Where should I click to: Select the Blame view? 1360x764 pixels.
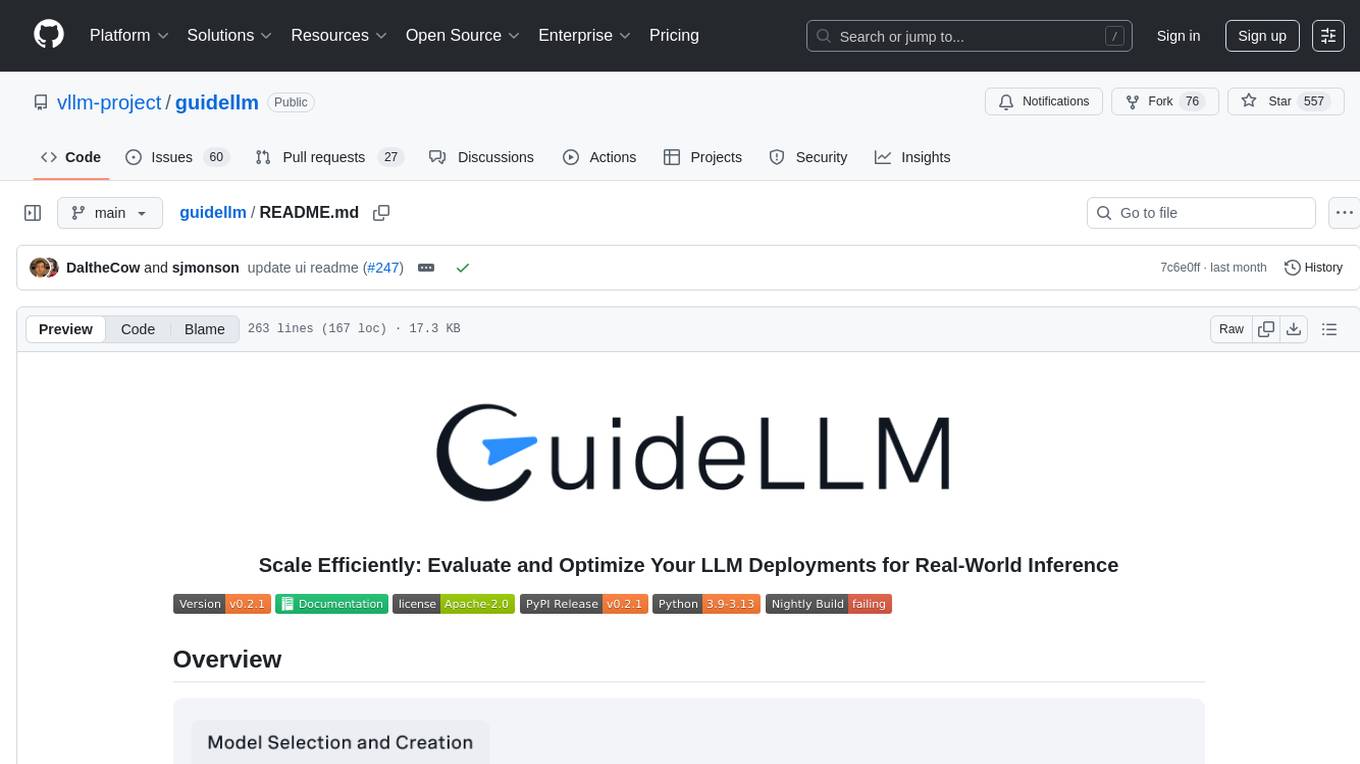(204, 329)
